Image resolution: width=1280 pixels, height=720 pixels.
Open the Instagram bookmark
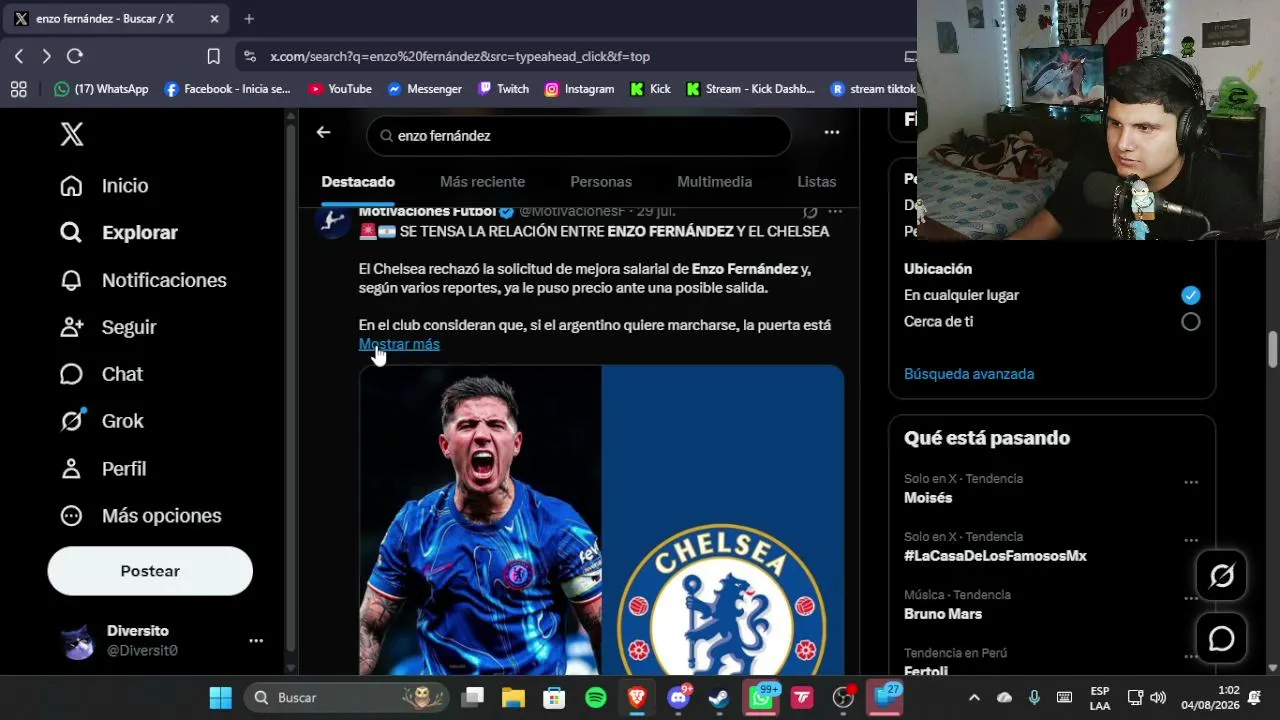(579, 89)
